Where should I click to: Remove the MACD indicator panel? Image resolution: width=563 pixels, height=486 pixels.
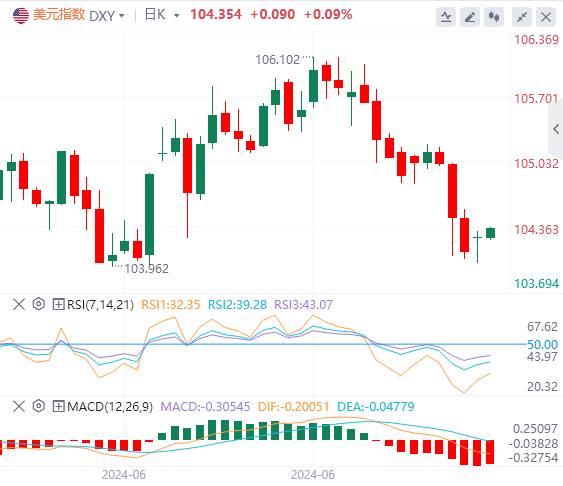coord(19,406)
